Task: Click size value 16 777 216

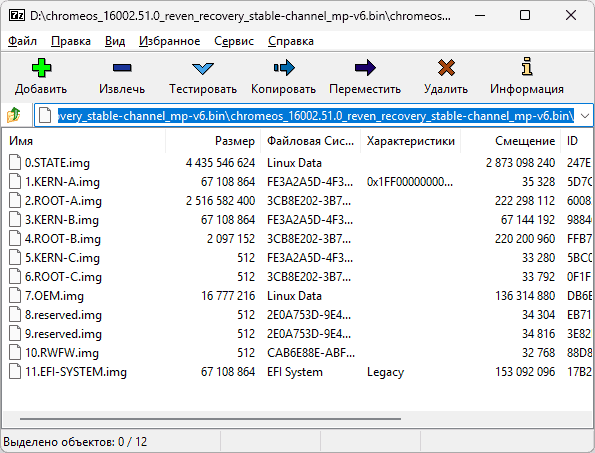Action: tap(228, 296)
